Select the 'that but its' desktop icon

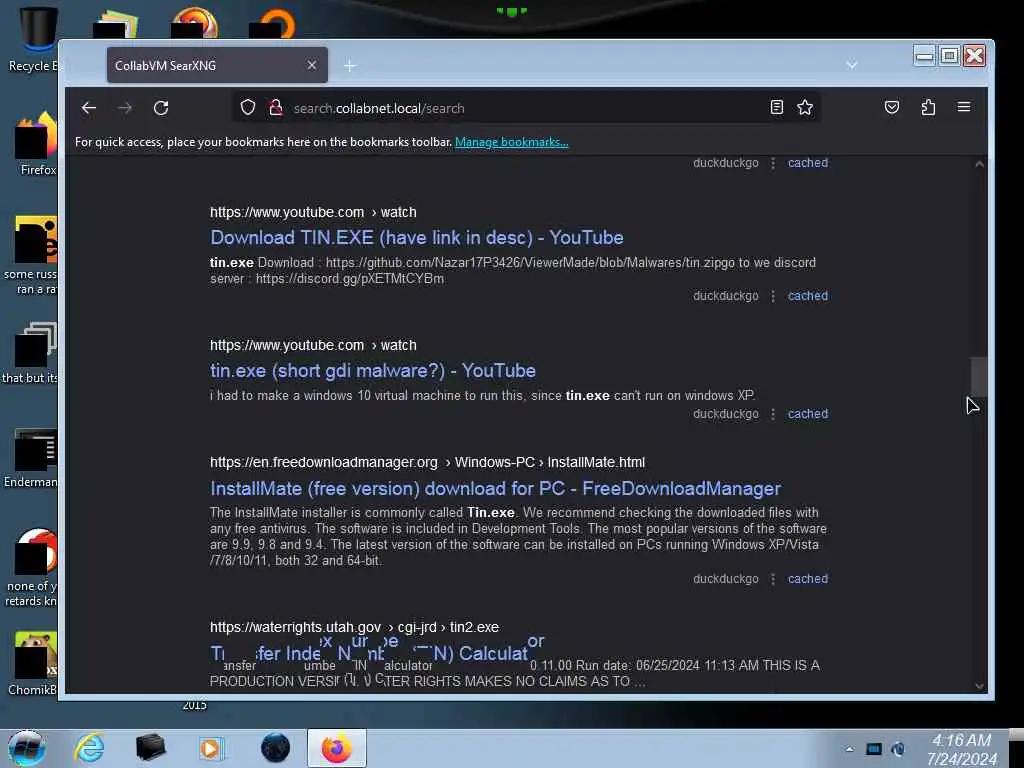tap(30, 353)
